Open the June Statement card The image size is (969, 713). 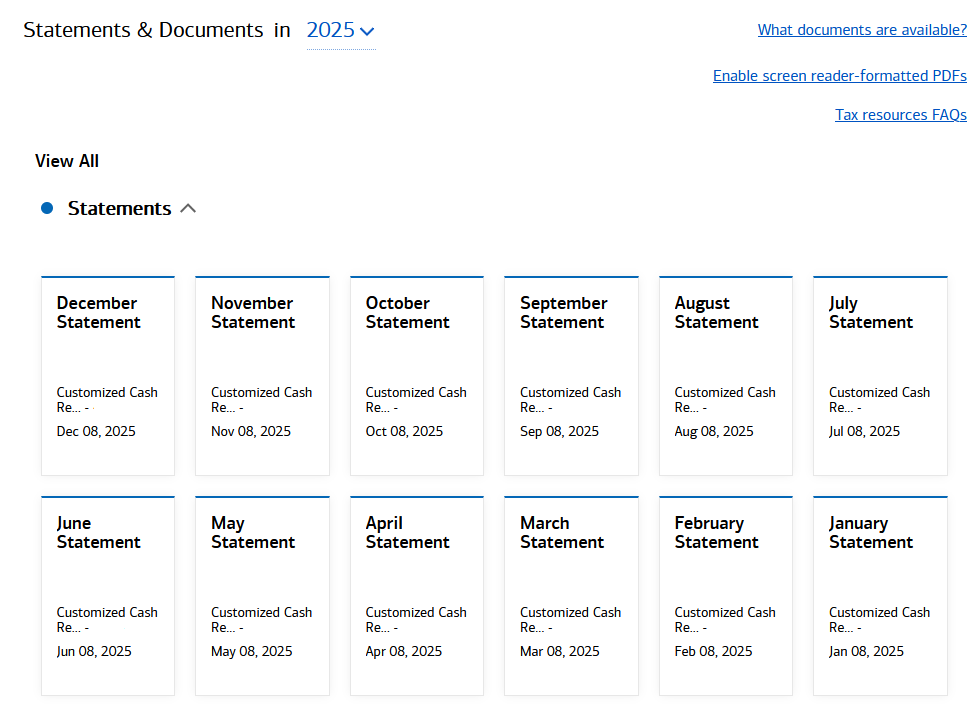[108, 595]
